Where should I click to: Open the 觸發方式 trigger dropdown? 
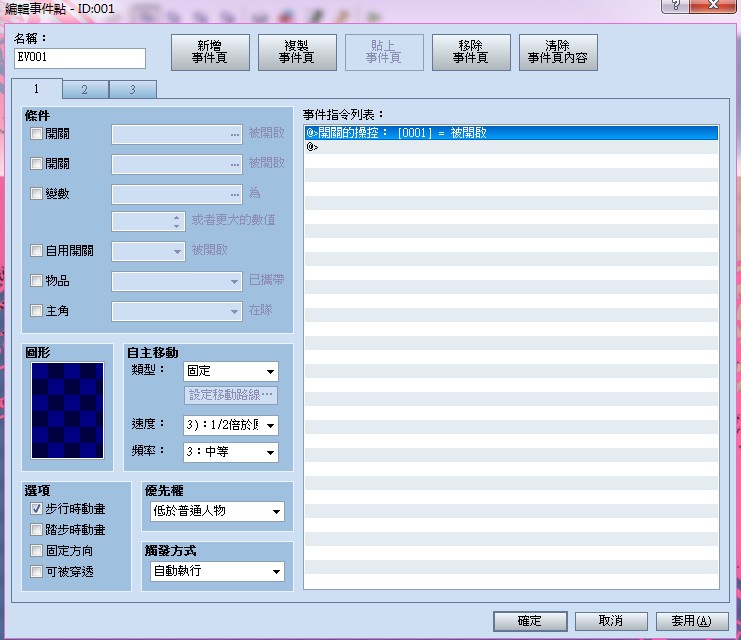tap(217, 571)
